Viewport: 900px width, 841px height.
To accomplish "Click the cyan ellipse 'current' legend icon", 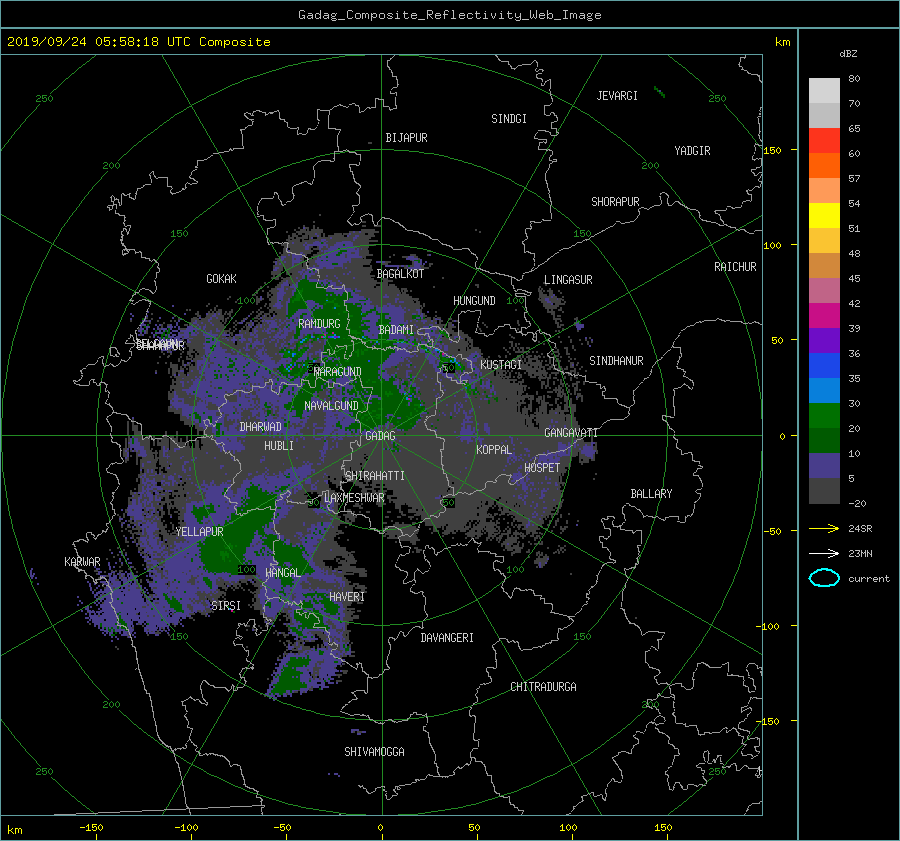I will click(824, 578).
